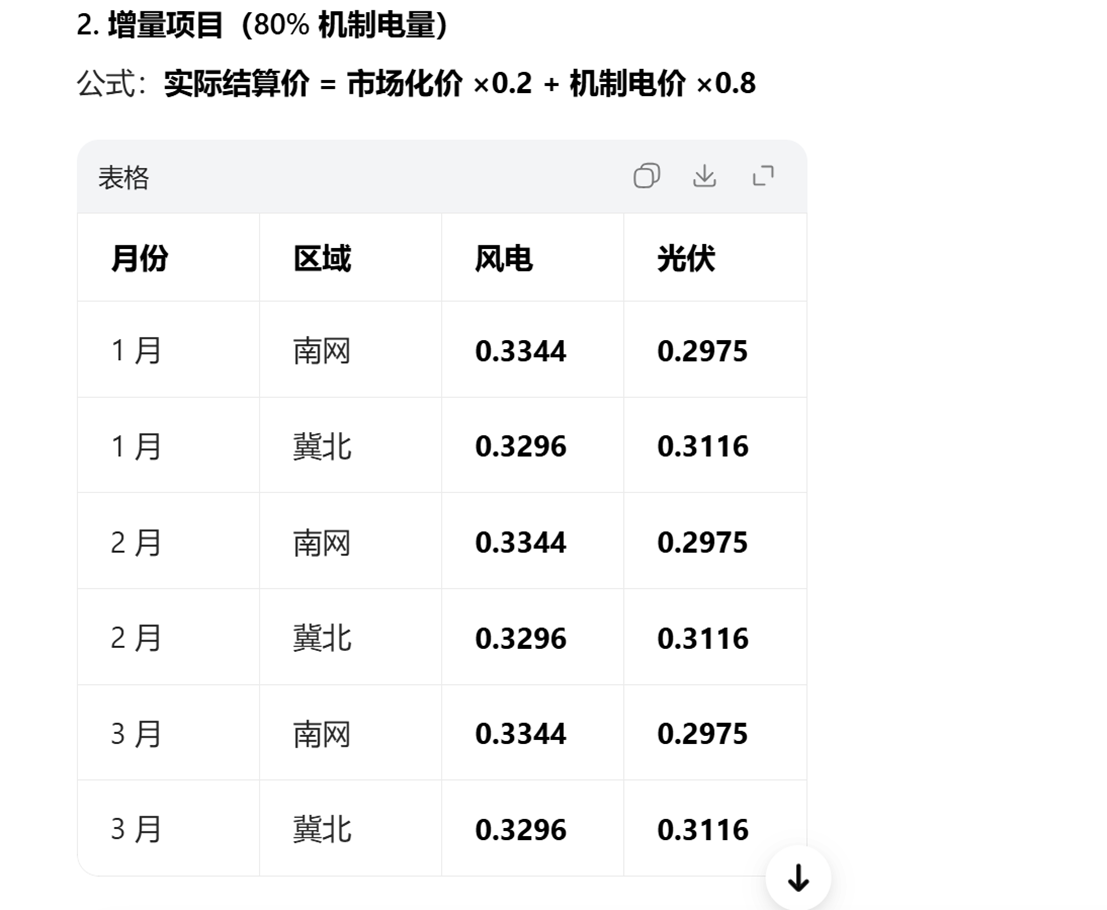Click 风电 value for 3月 冀北 row
Viewport: 1107px width, 910px height.
click(x=521, y=830)
